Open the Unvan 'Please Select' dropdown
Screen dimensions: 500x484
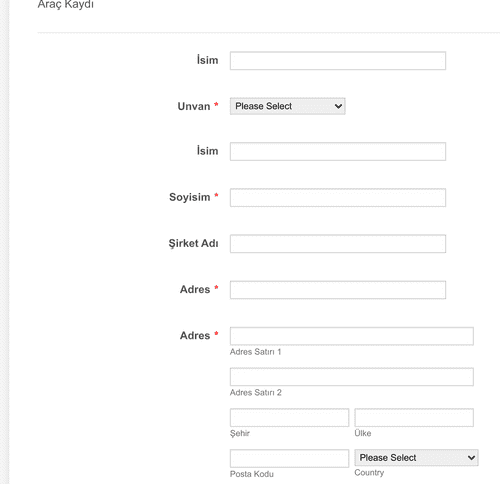[x=287, y=106]
